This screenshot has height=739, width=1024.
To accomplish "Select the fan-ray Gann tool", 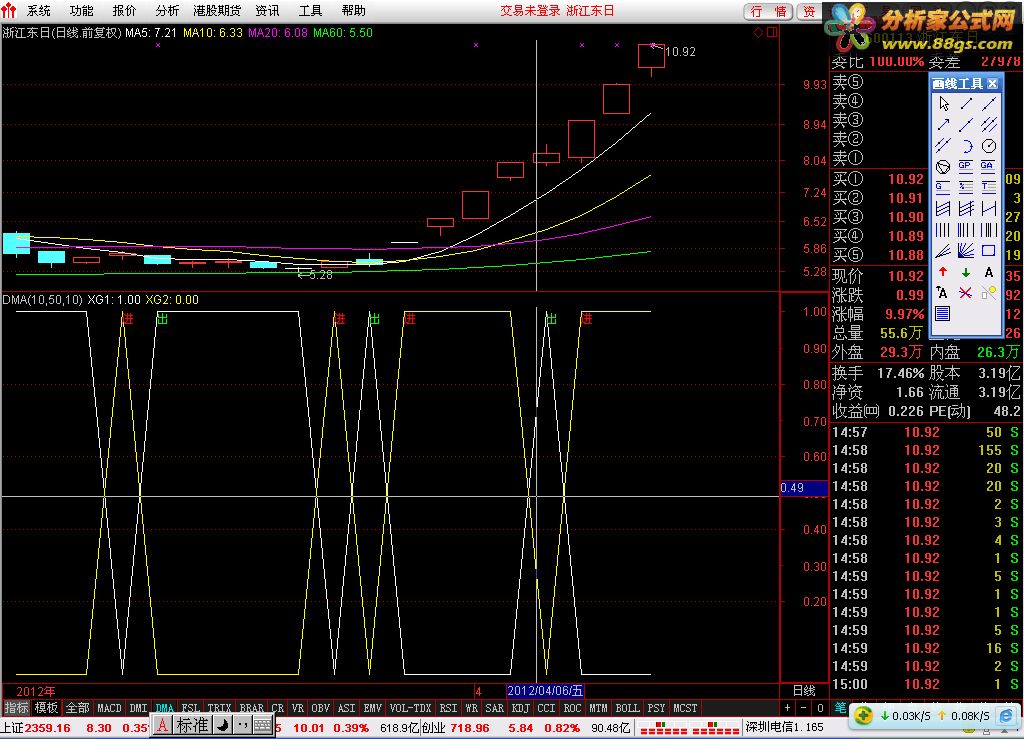I will coord(966,251).
